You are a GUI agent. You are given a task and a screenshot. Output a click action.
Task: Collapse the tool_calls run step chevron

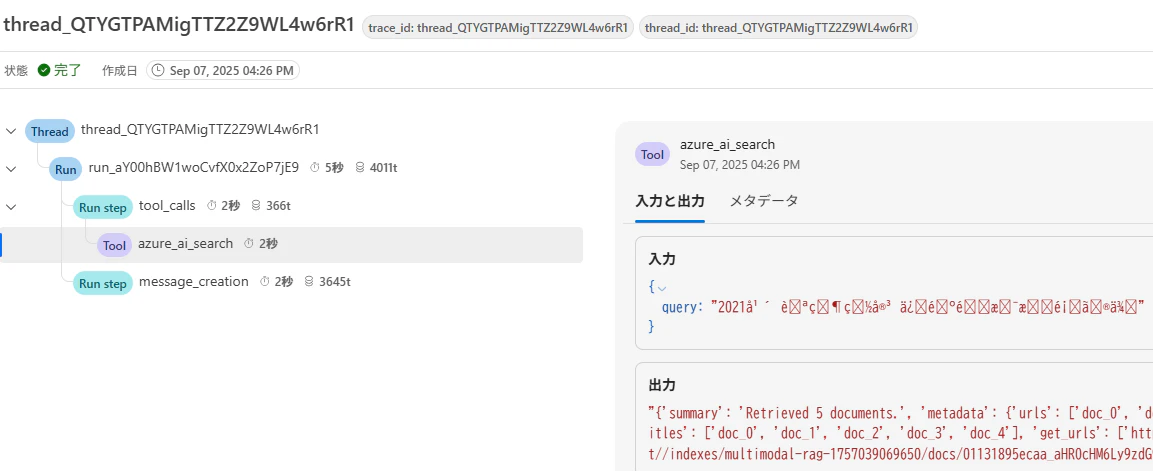click(10, 206)
